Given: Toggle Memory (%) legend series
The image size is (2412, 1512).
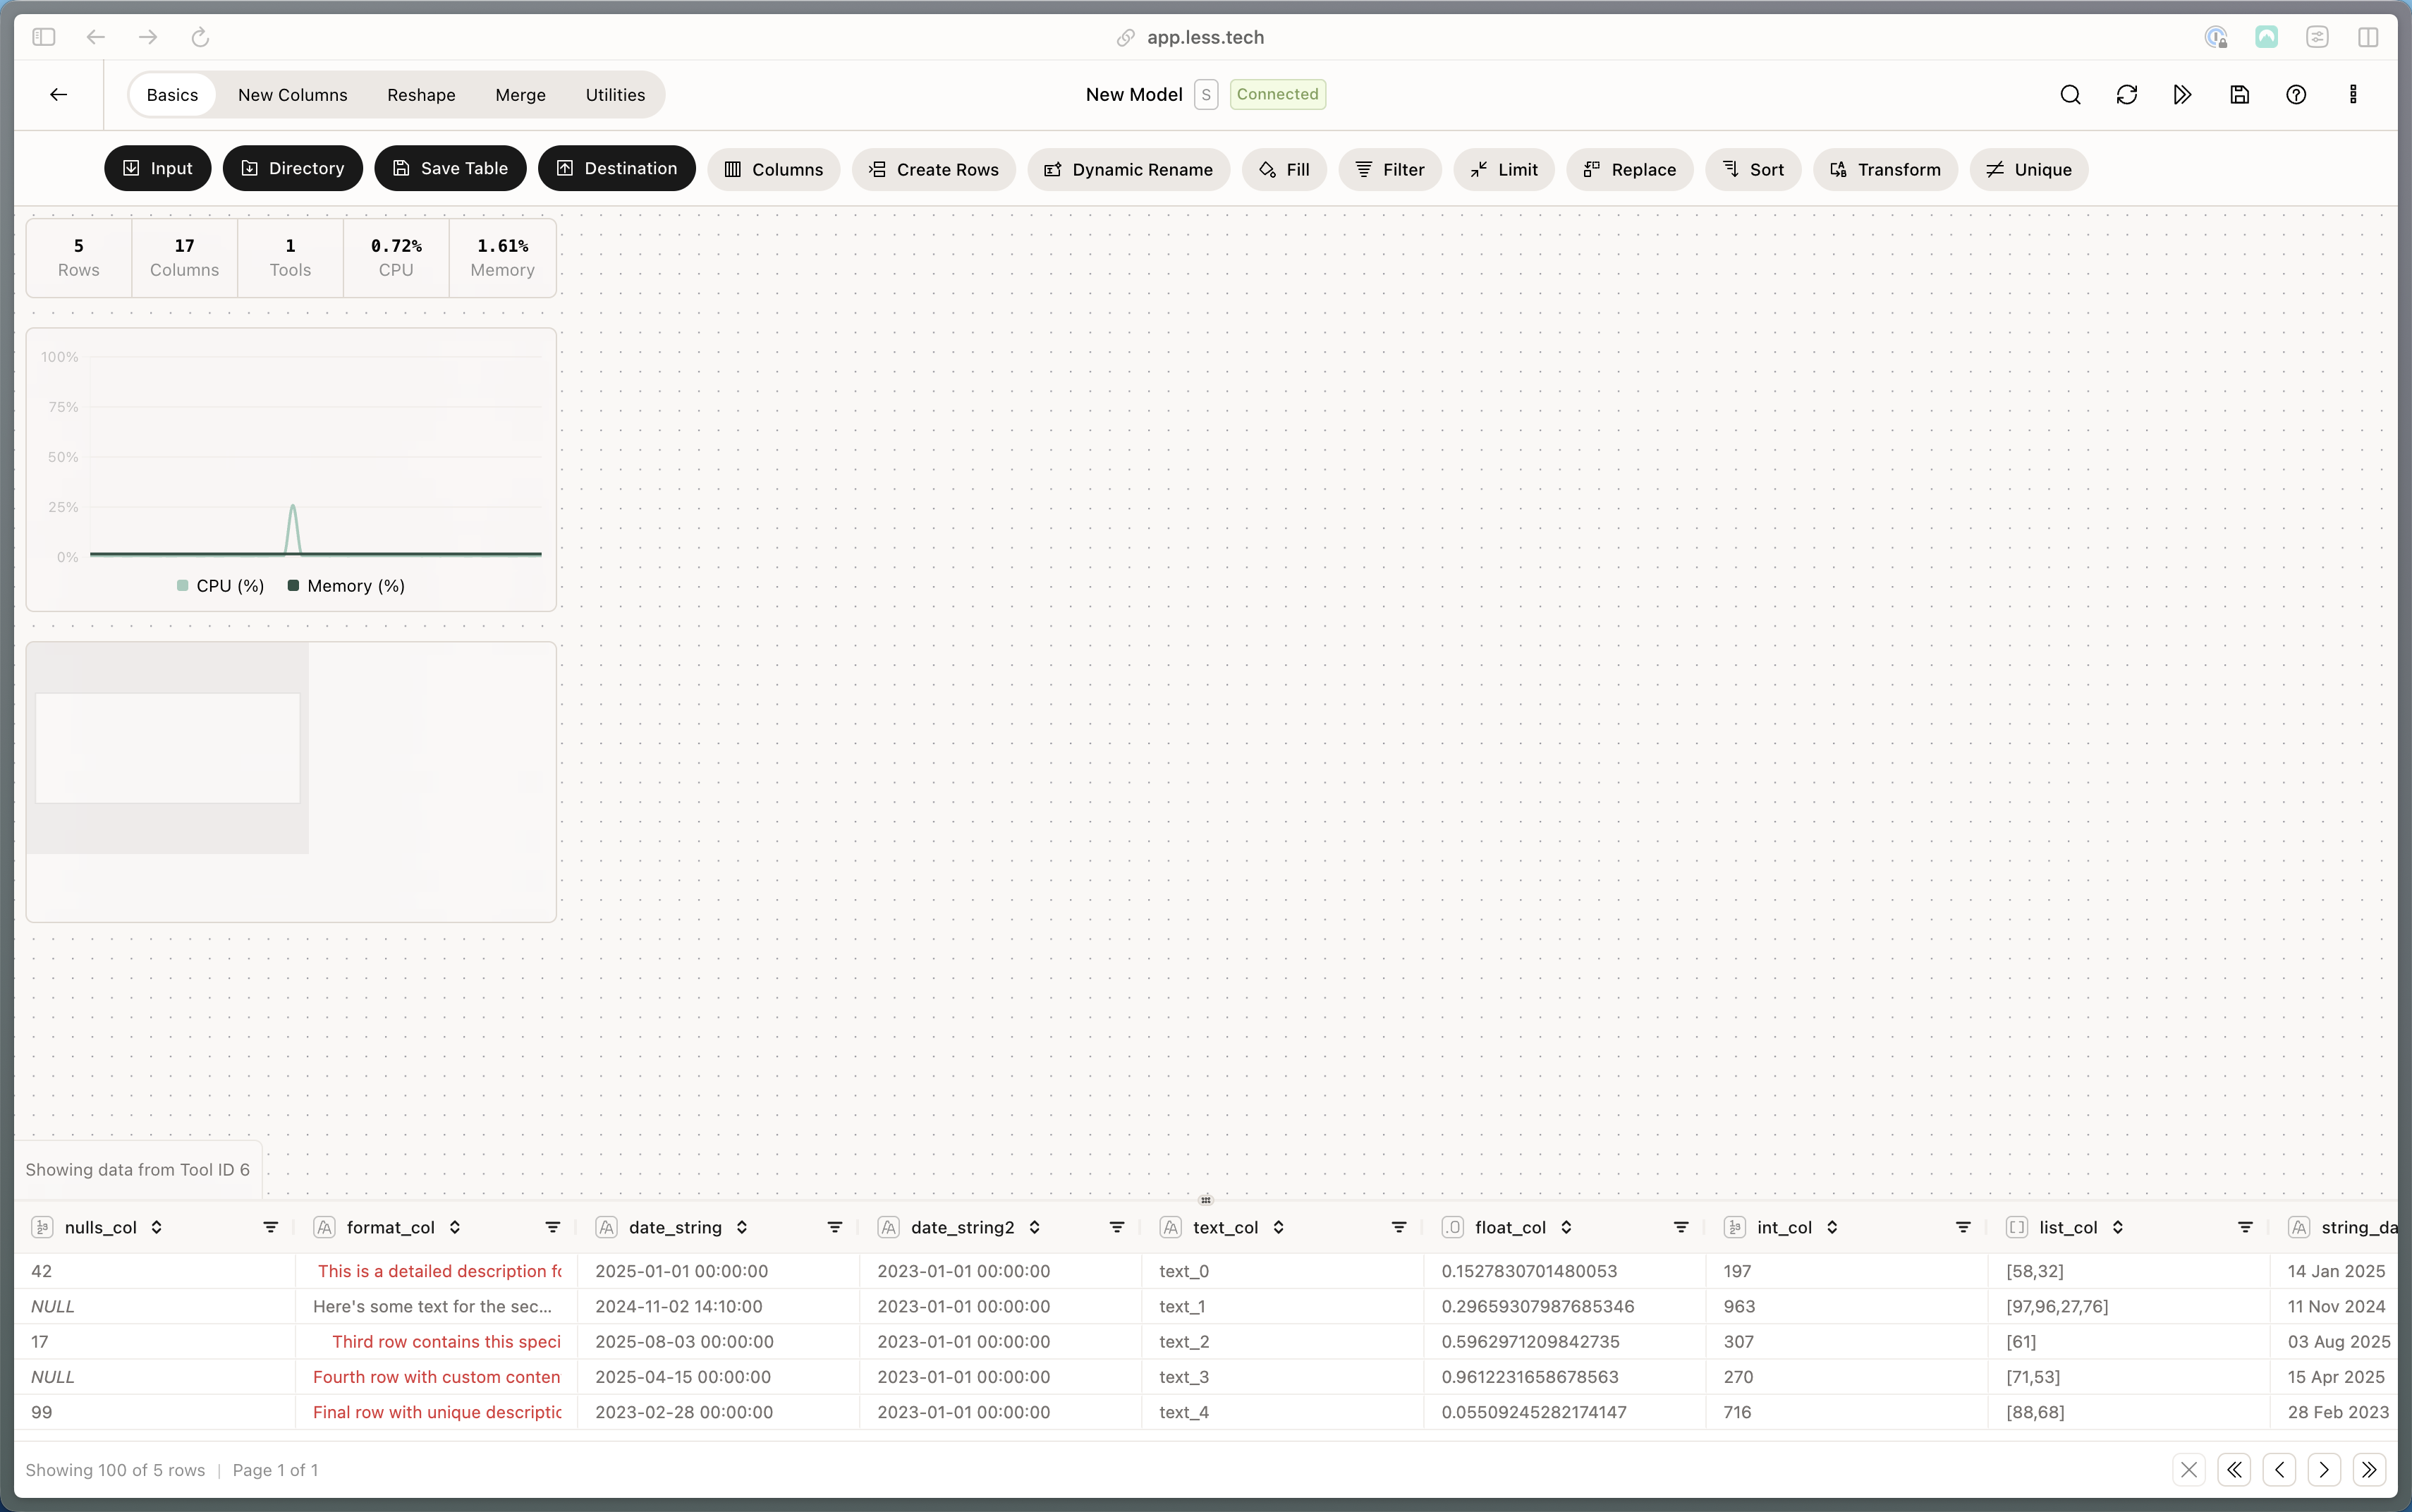Looking at the screenshot, I should click(x=346, y=586).
